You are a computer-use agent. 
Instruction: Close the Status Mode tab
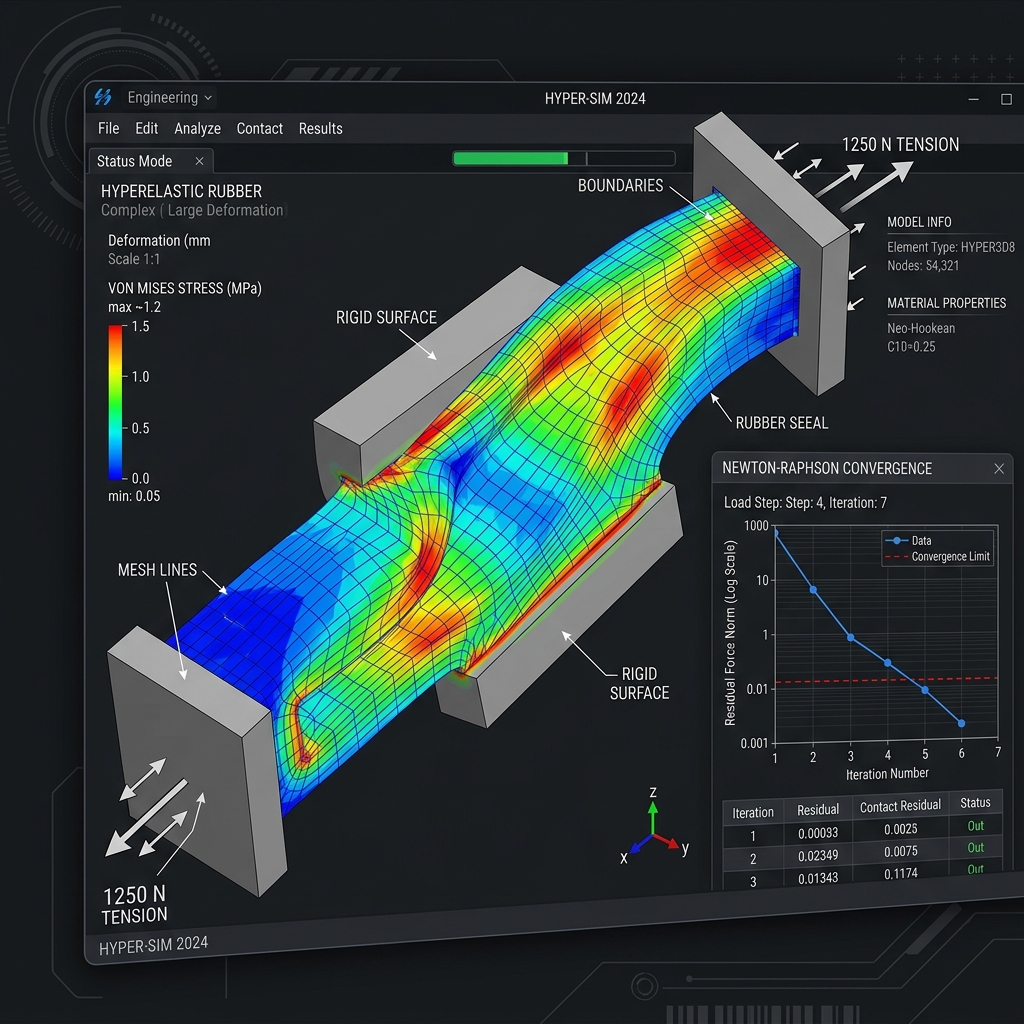point(199,161)
